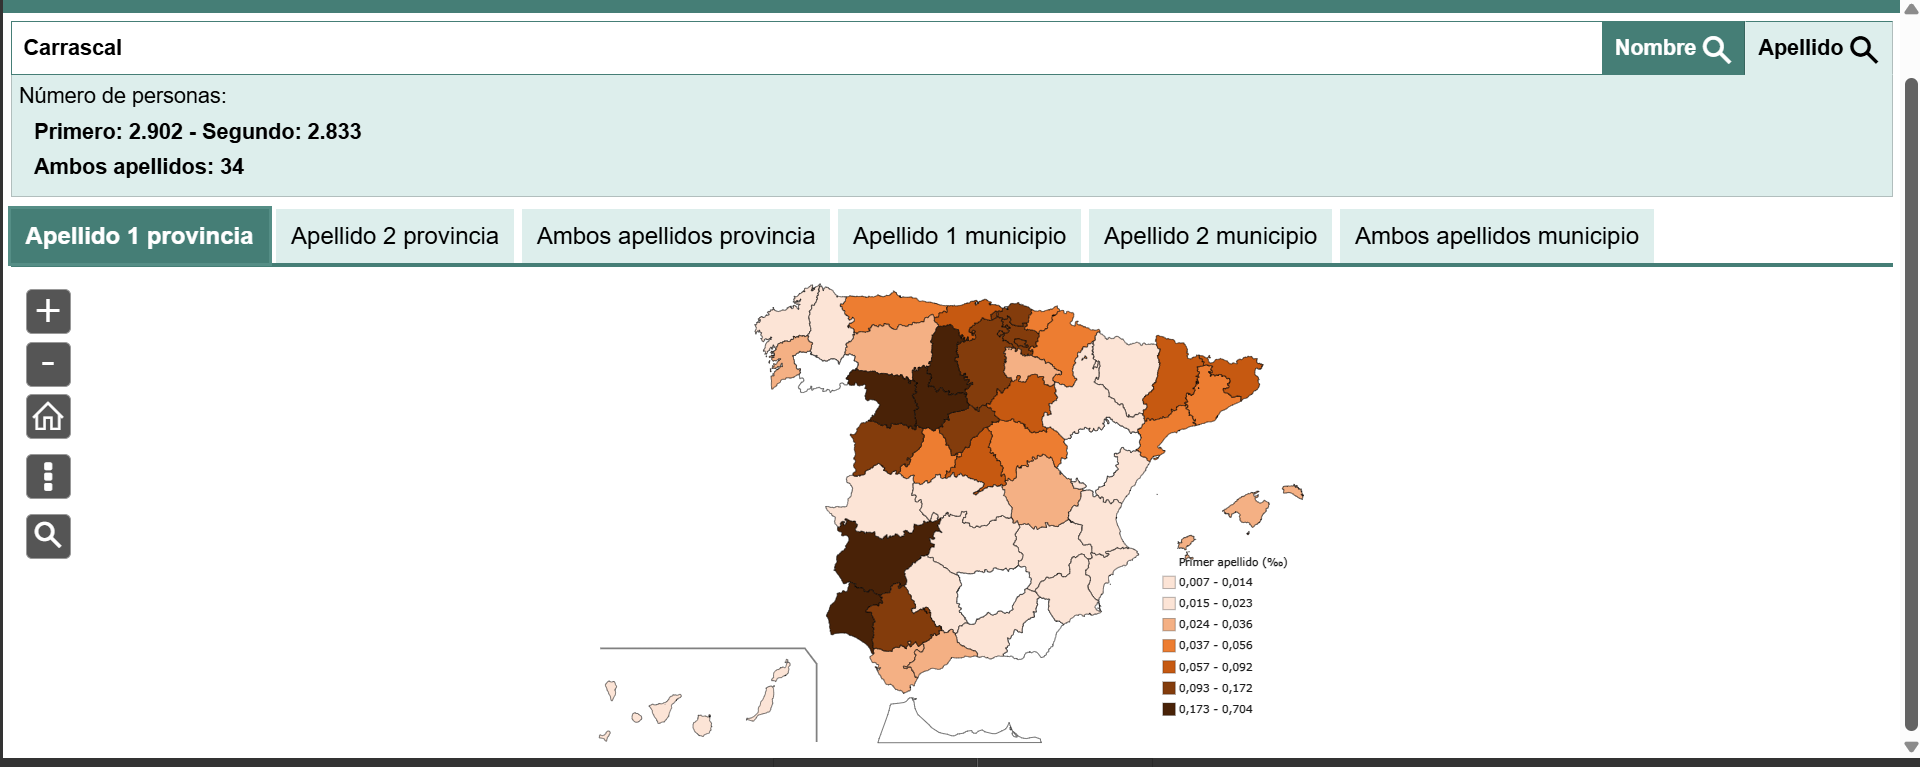Click legend swatch for 0,037 - 0,056
The width and height of the screenshot is (1920, 767).
pyautogui.click(x=1168, y=646)
